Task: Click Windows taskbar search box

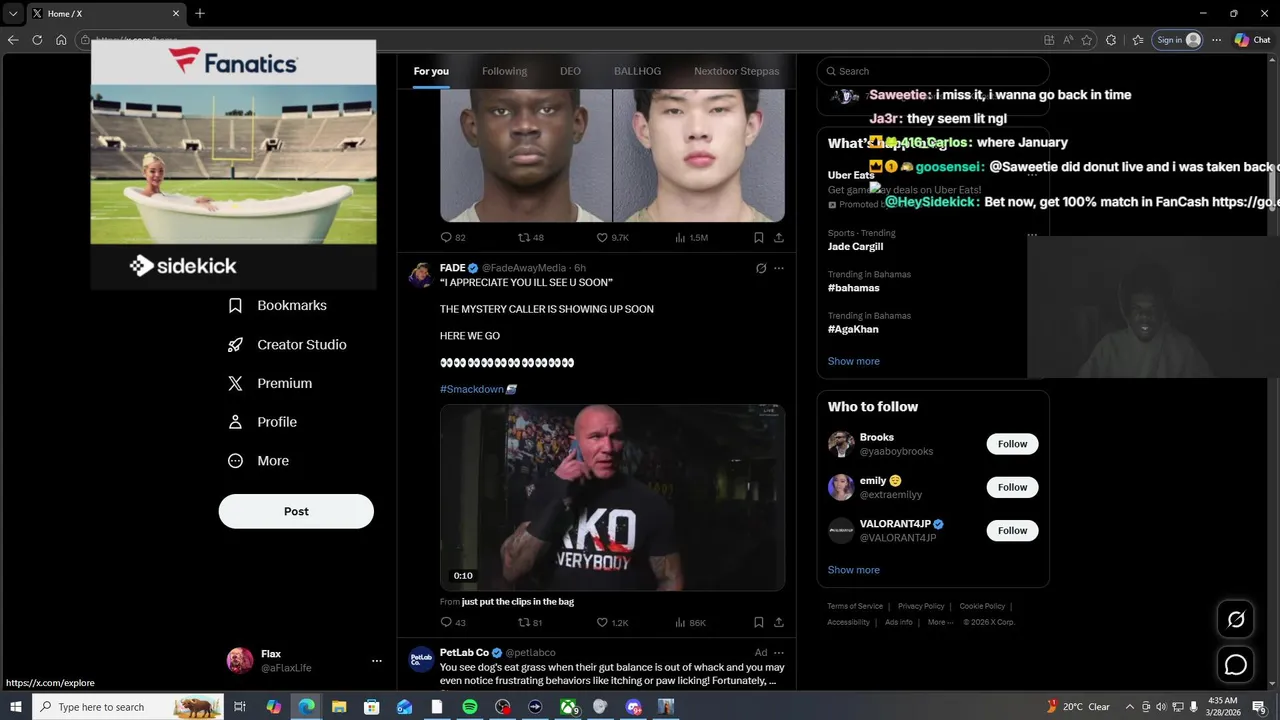Action: 130,707
